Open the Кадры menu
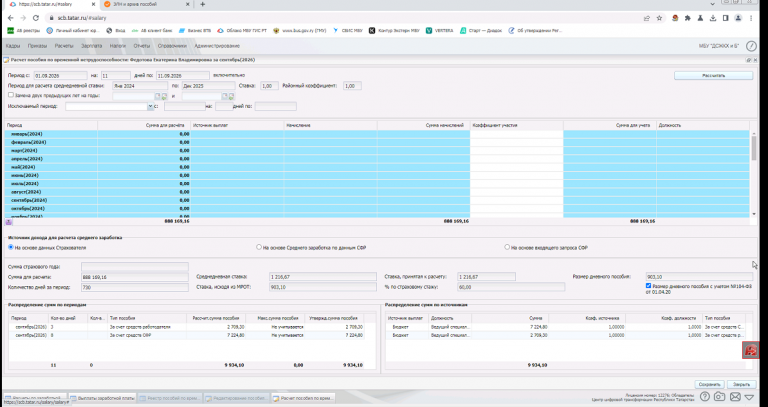 coord(13,46)
